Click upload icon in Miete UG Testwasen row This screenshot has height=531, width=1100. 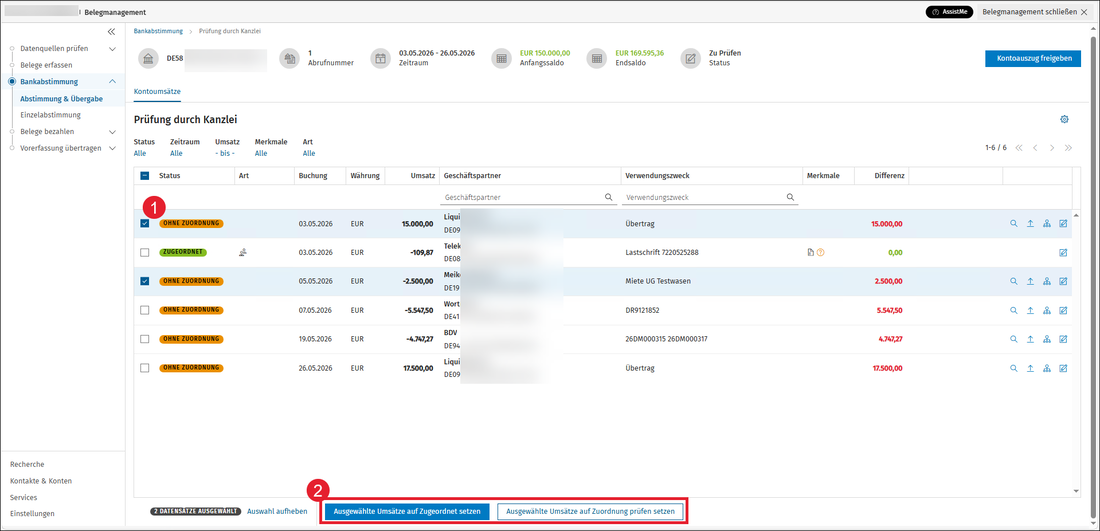[x=1030, y=281]
